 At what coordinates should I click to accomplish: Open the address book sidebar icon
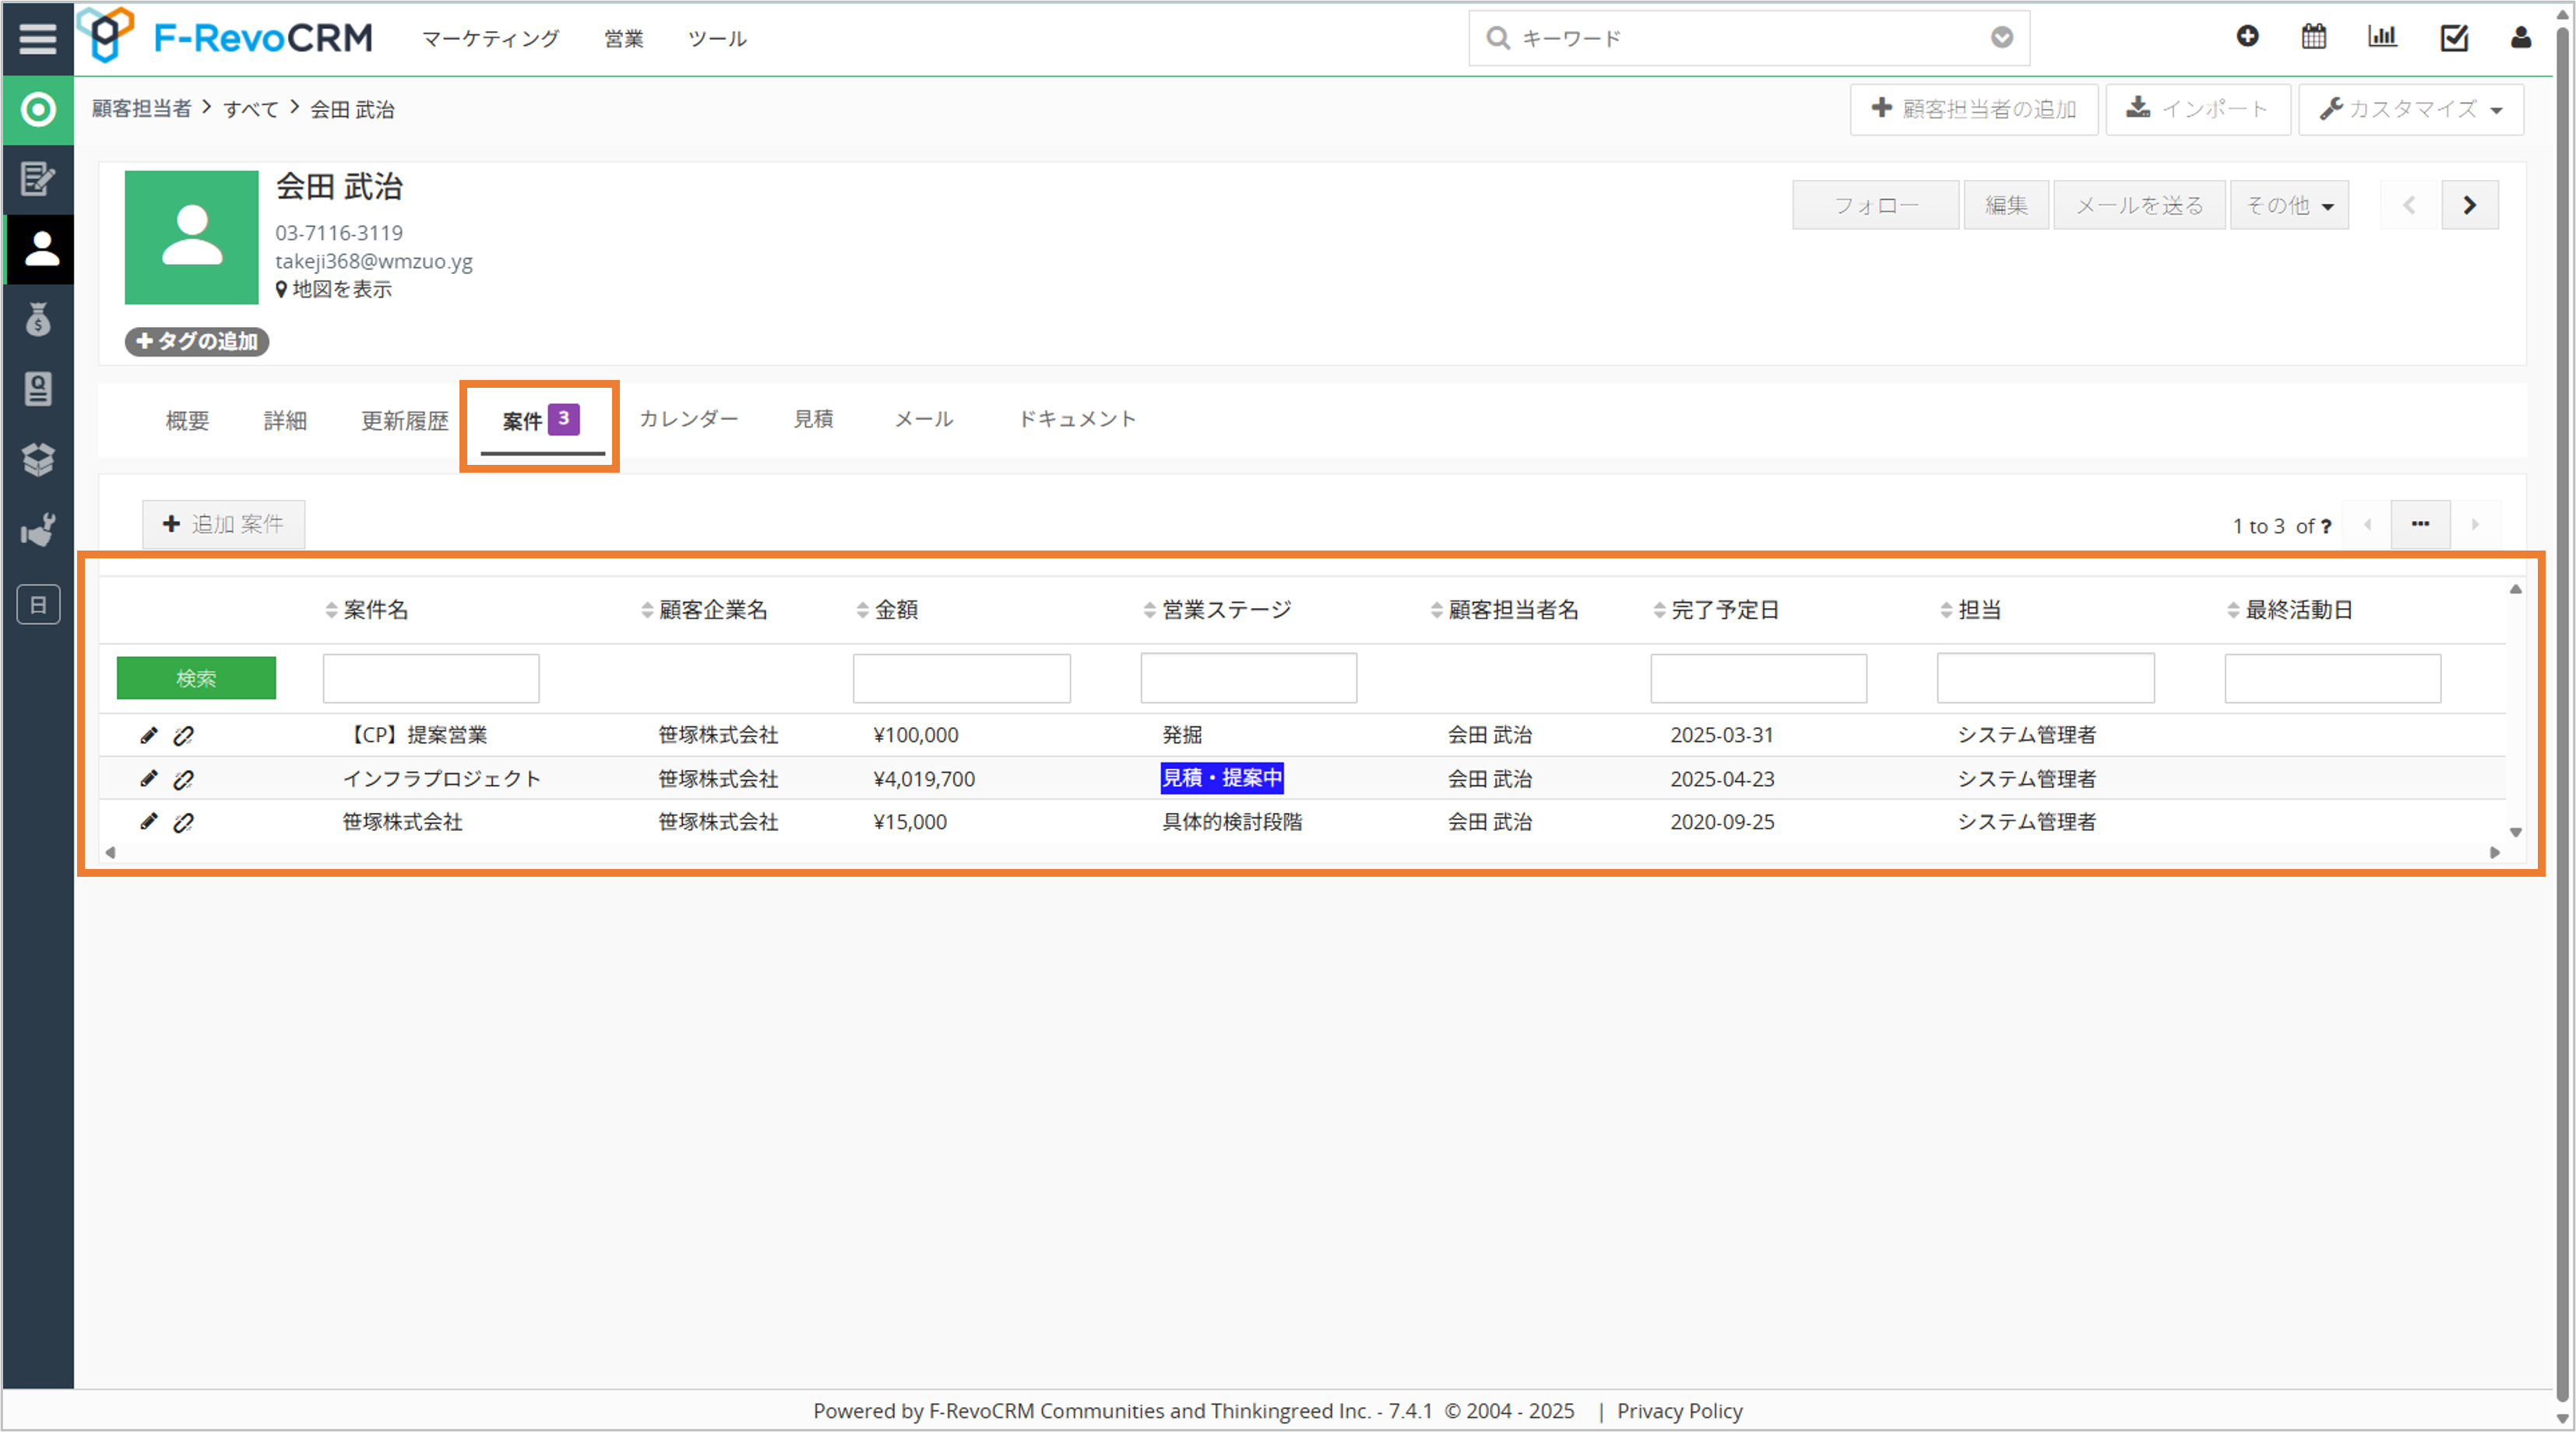tap(38, 389)
